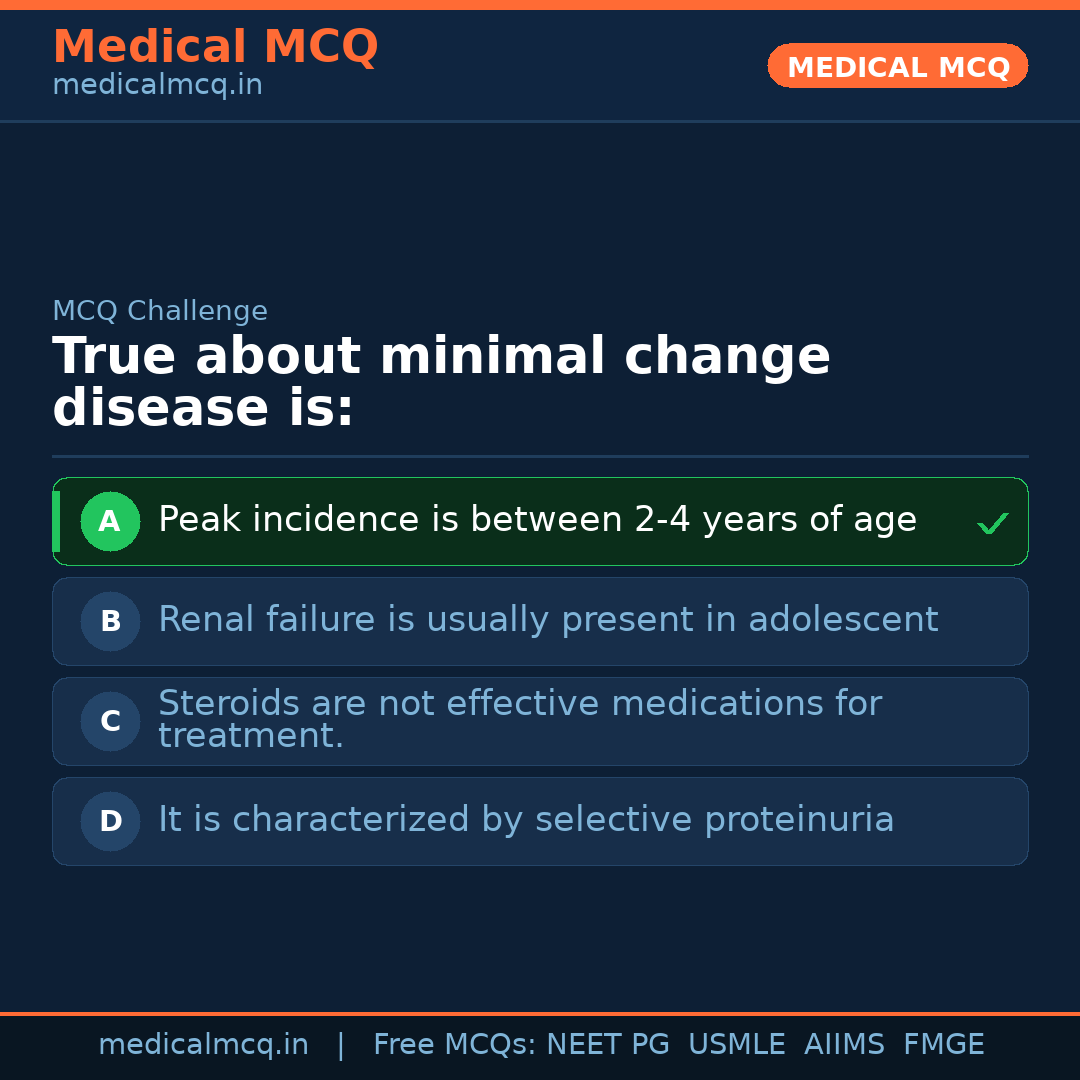Image resolution: width=1080 pixels, height=1080 pixels.
Task: Click the green accent bar on option A
Action: pyautogui.click(x=56, y=521)
